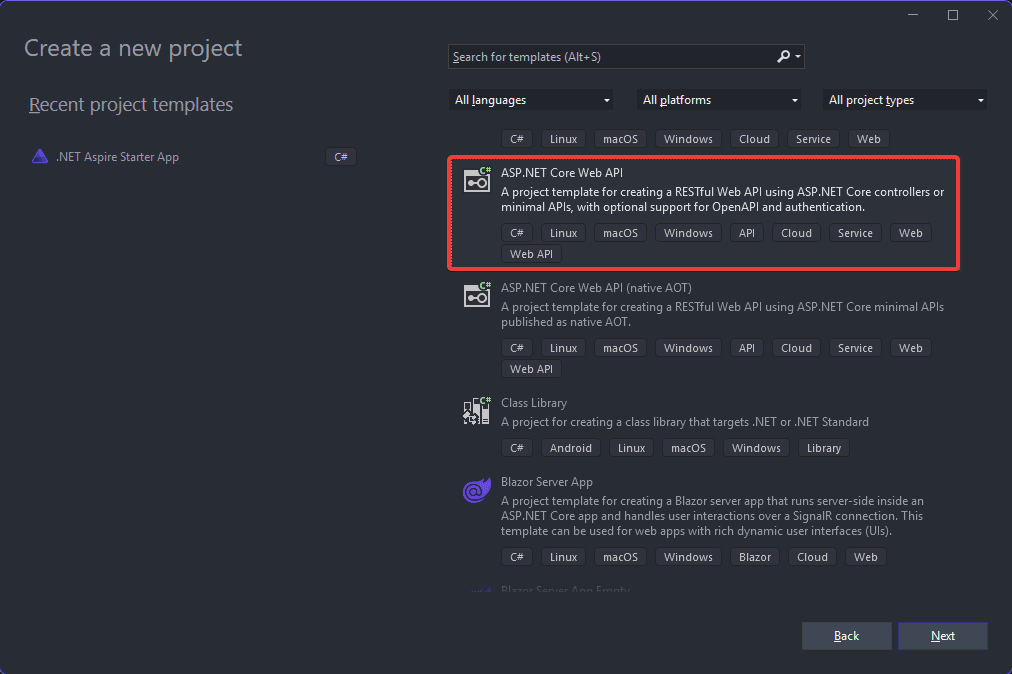Select the Cloud filter tag
The image size is (1012, 674).
click(x=754, y=138)
